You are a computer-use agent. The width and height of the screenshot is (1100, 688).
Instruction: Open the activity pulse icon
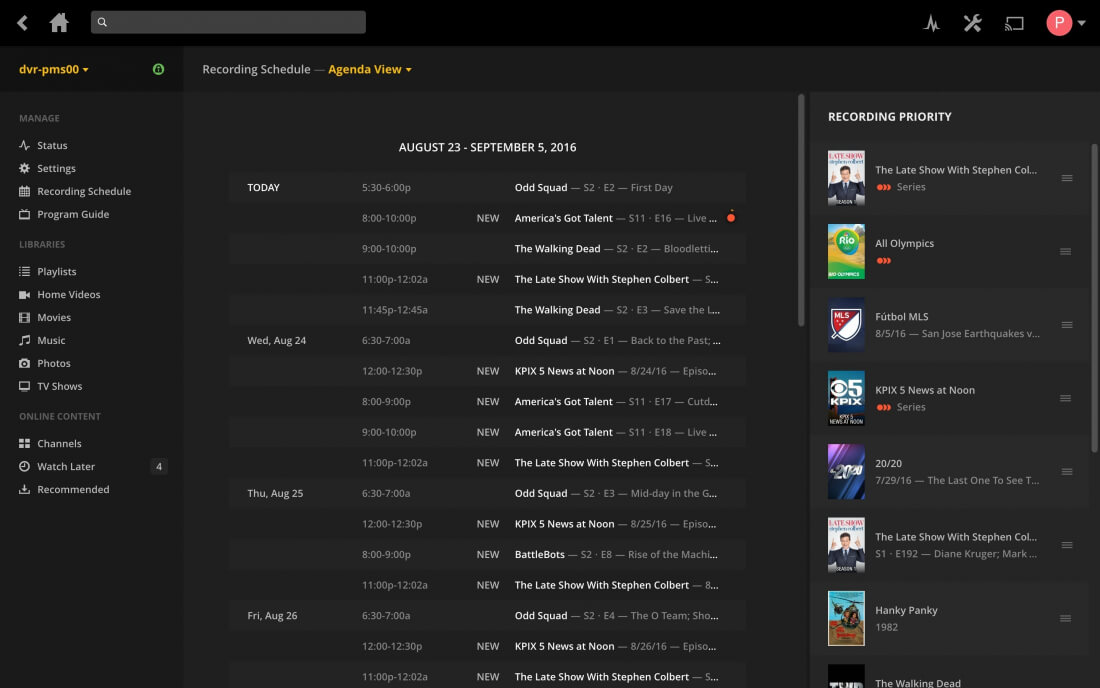931,23
